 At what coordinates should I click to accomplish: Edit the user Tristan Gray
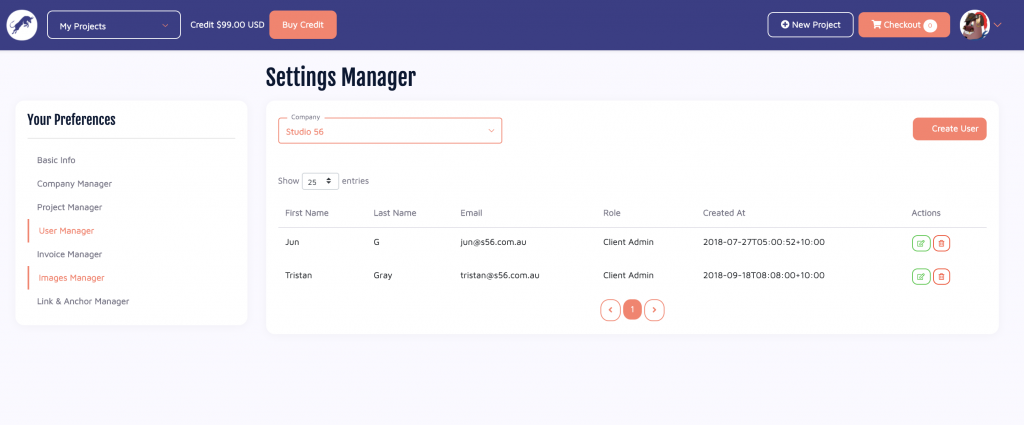click(920, 276)
